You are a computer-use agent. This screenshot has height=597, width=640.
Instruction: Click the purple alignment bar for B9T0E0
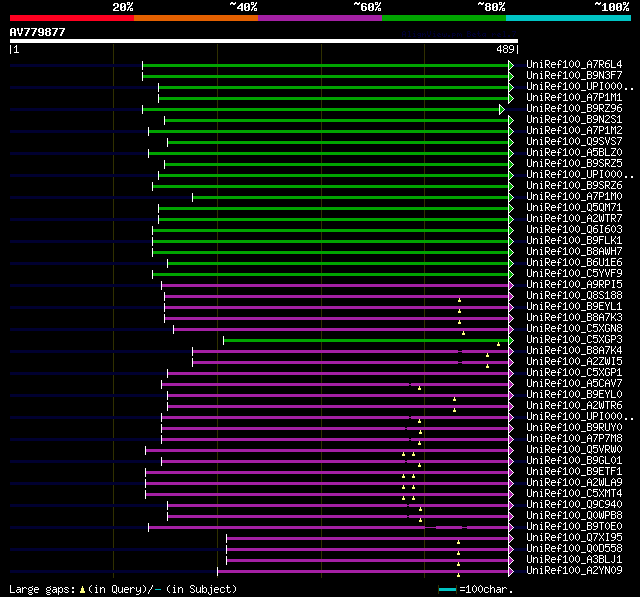click(329, 528)
